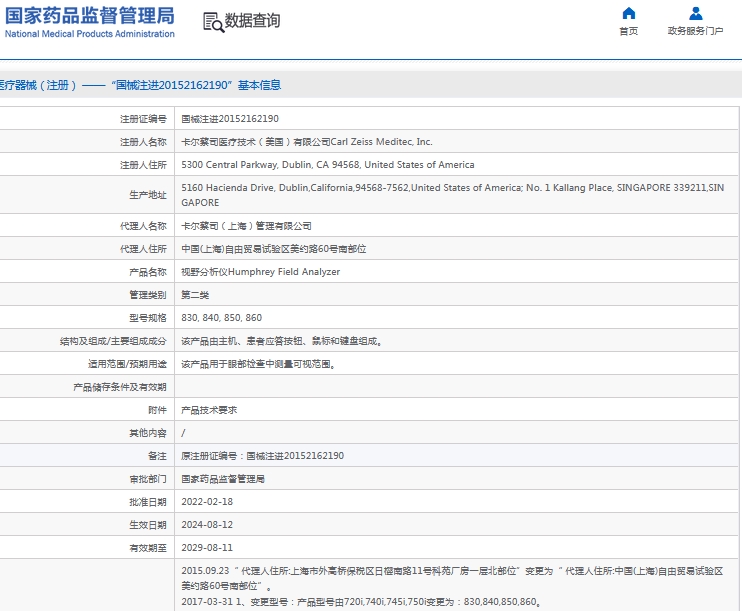Click the approval date 2022-02-18
Screen dimensions: 742x611
pos(206,502)
